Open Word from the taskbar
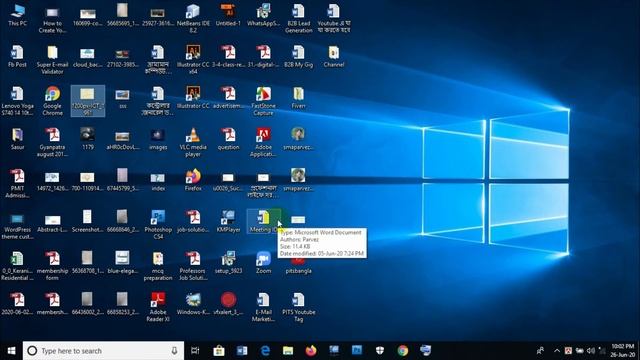Viewport: 640px width, 360px height. [x=242, y=351]
